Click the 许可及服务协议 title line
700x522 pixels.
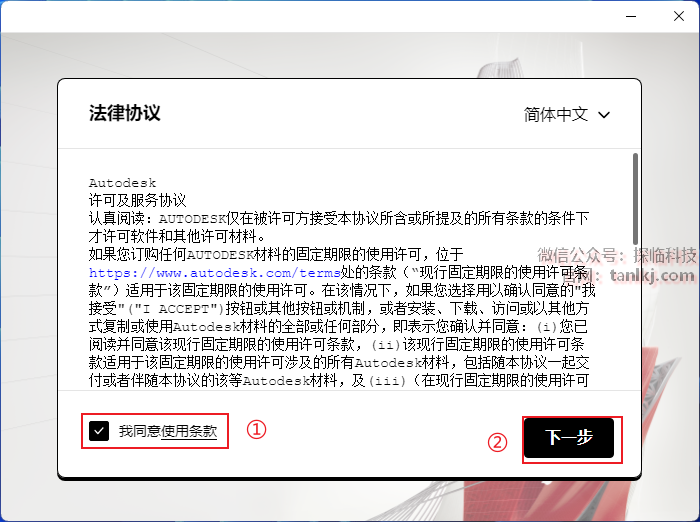138,200
